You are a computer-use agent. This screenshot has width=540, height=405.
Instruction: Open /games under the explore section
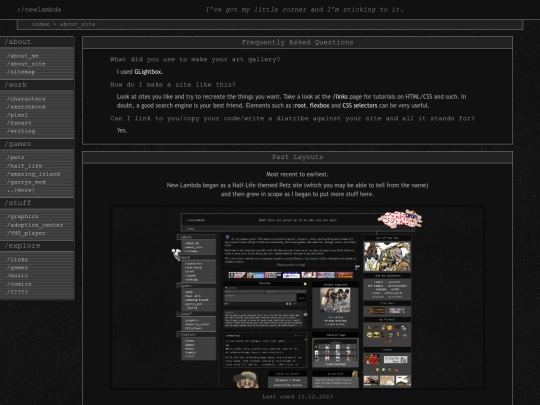(17, 268)
